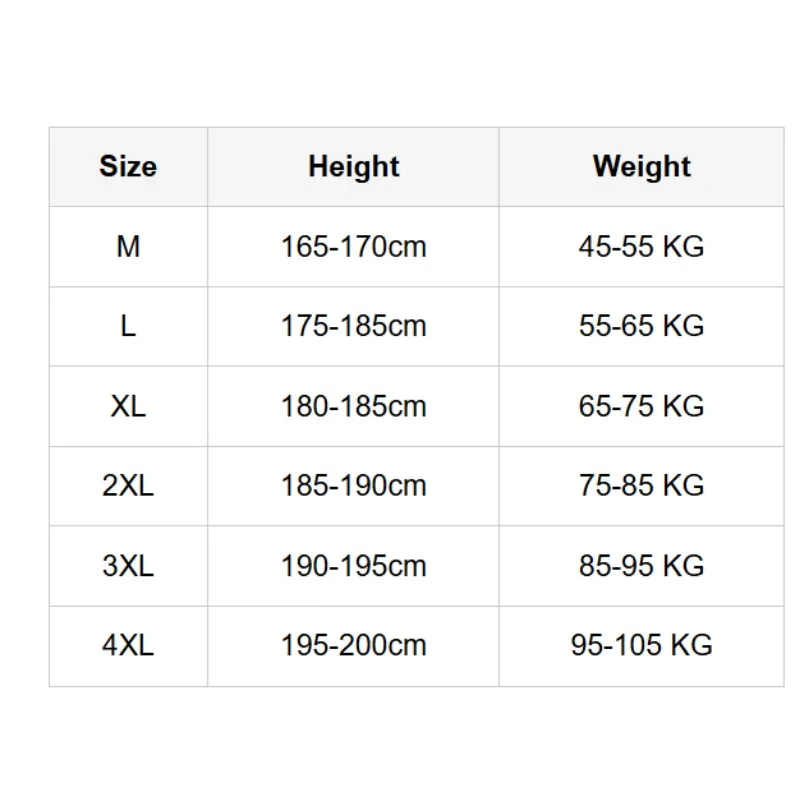
Task: Click the 185-190cm height cell
Action: pos(353,486)
